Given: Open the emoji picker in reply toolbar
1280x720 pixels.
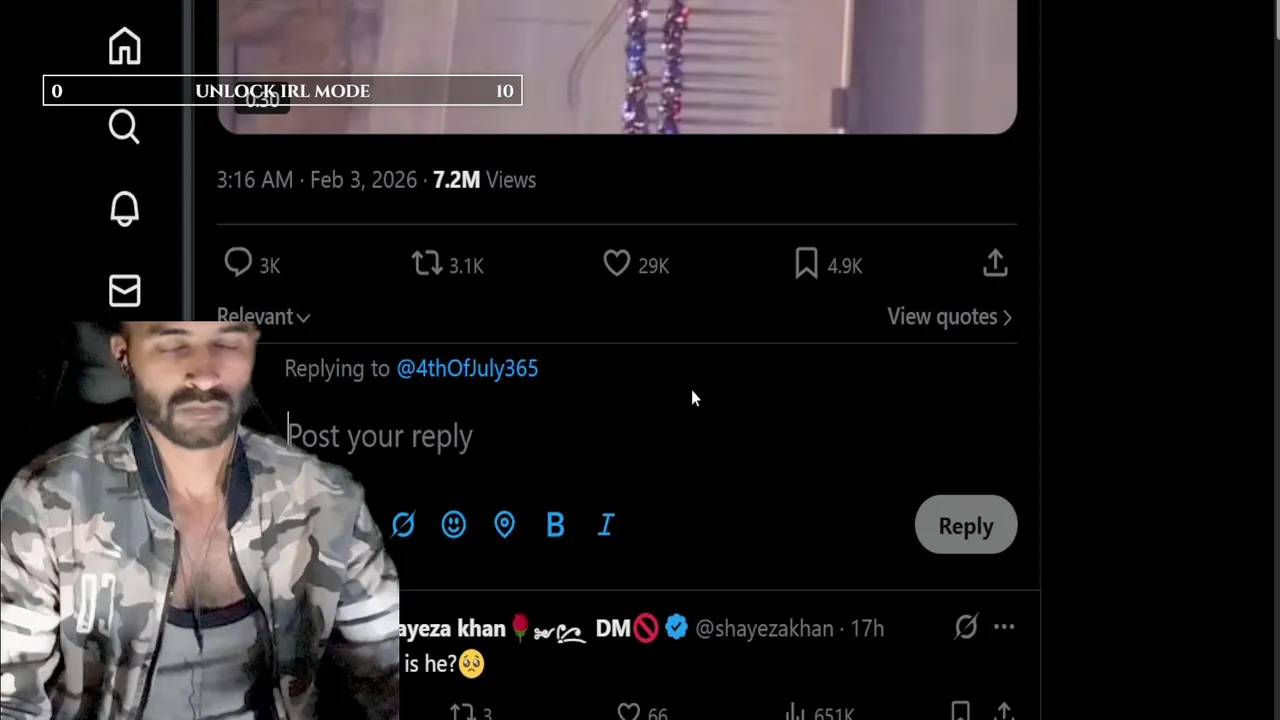Looking at the screenshot, I should pyautogui.click(x=454, y=525).
